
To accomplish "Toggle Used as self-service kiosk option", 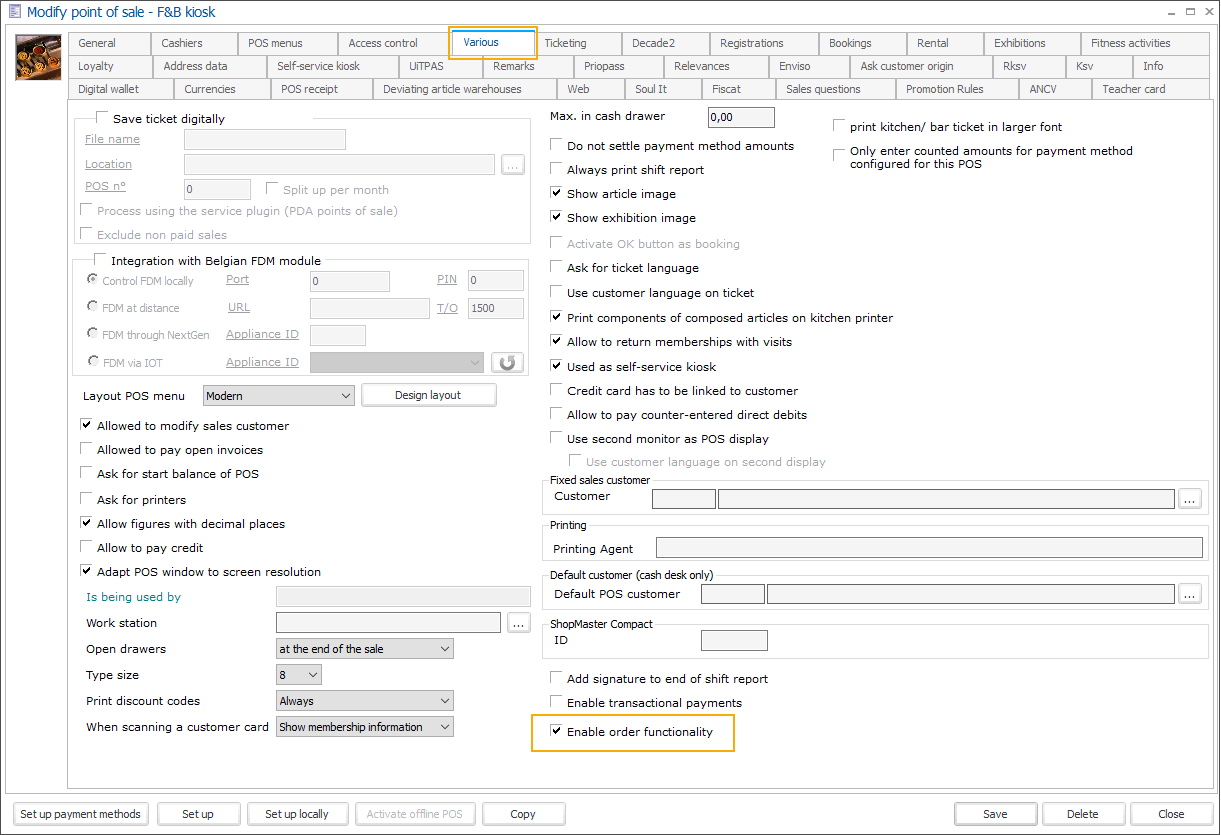I will 557,367.
